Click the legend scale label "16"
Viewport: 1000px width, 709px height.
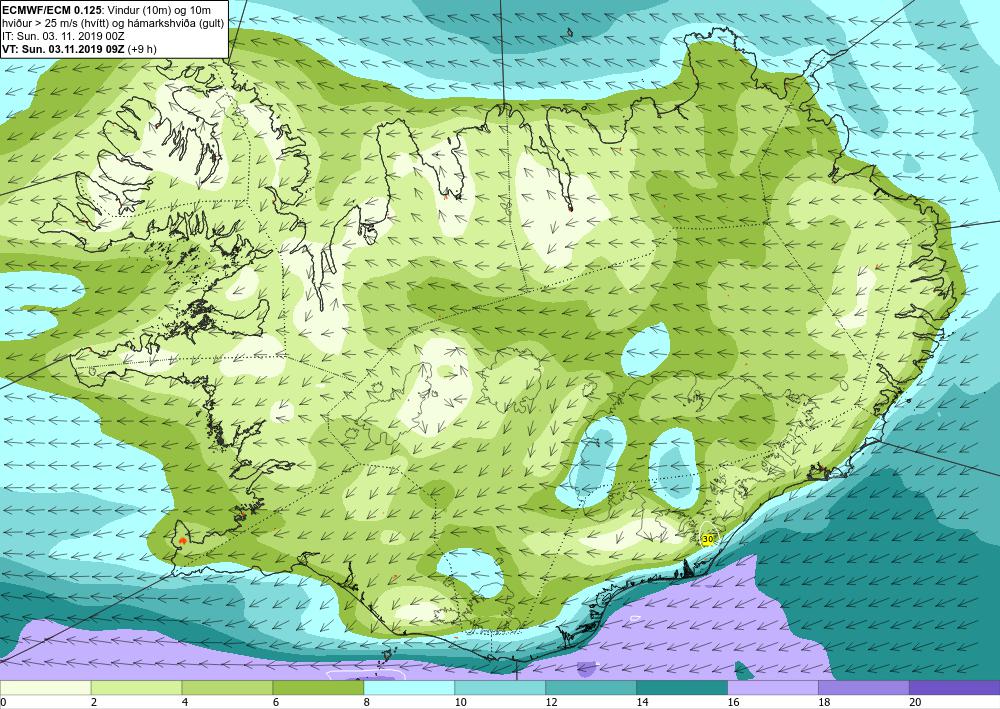(x=733, y=702)
